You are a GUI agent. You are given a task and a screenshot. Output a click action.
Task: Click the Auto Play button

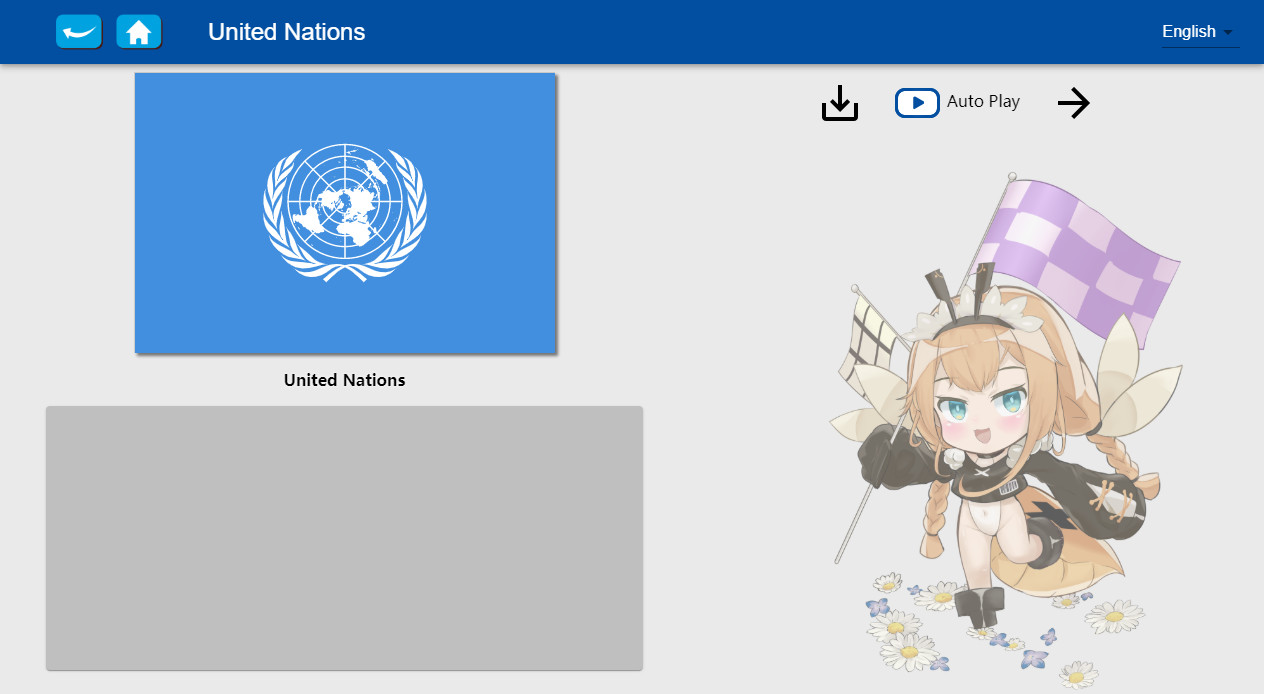(957, 101)
